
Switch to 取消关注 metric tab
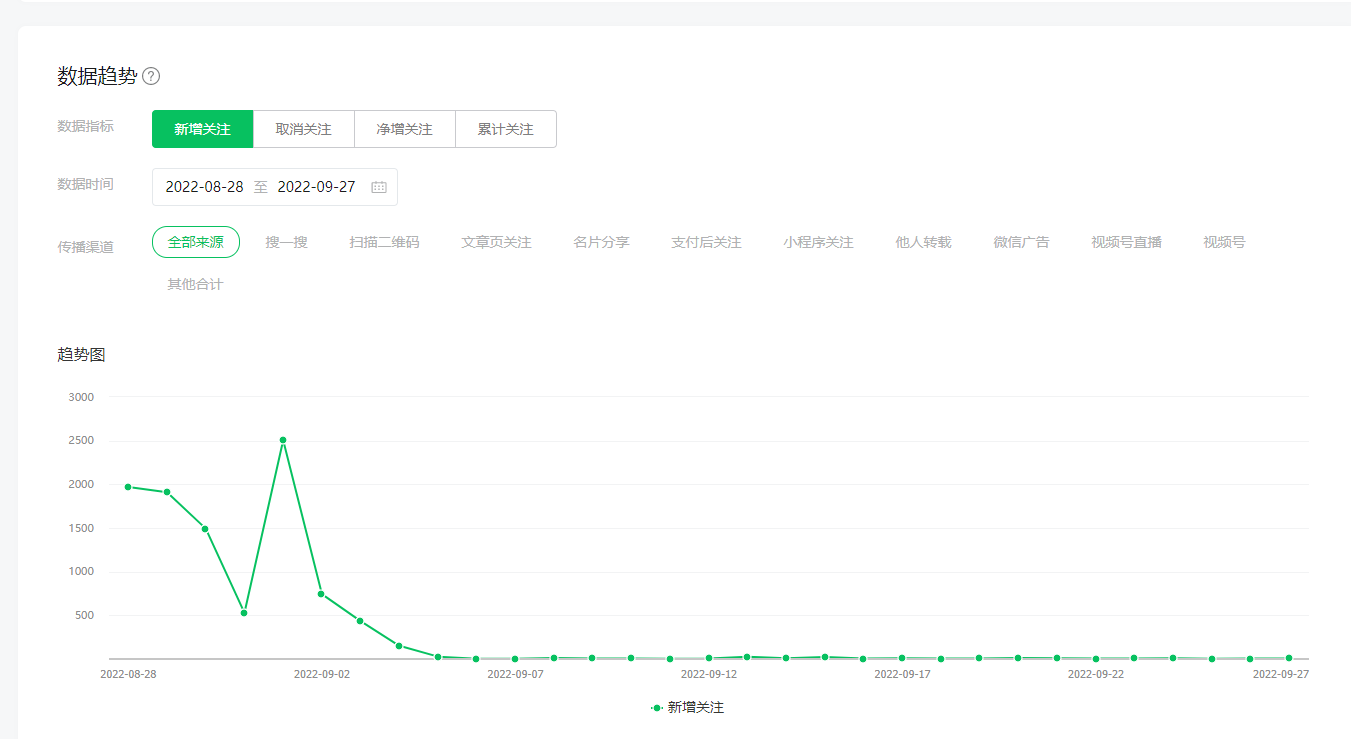coord(303,129)
